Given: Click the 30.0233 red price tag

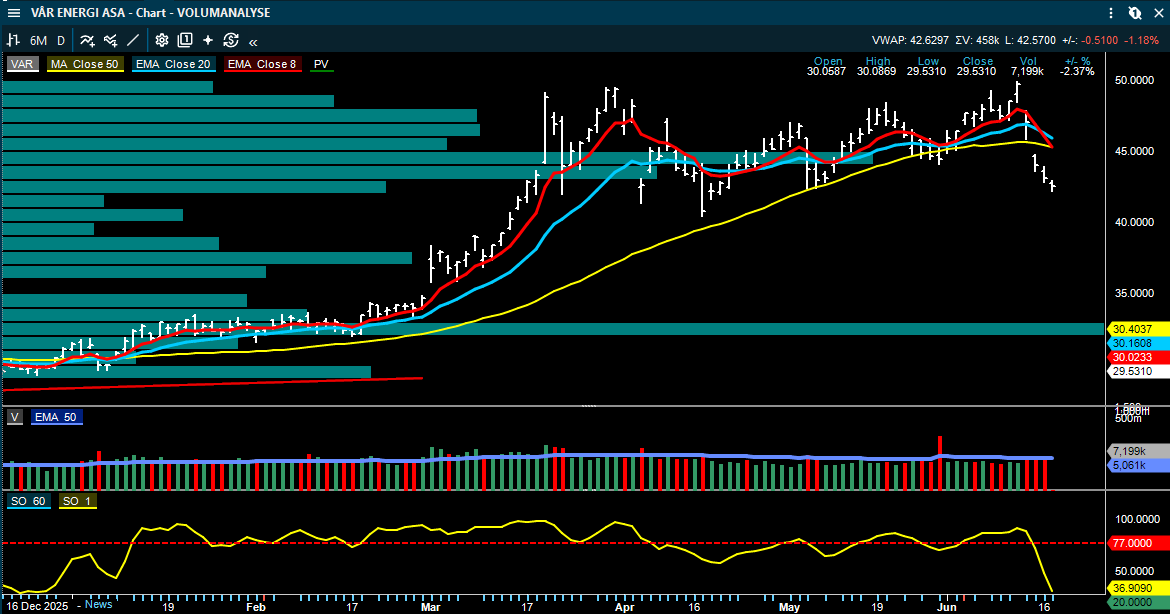Looking at the screenshot, I should click(x=1137, y=357).
